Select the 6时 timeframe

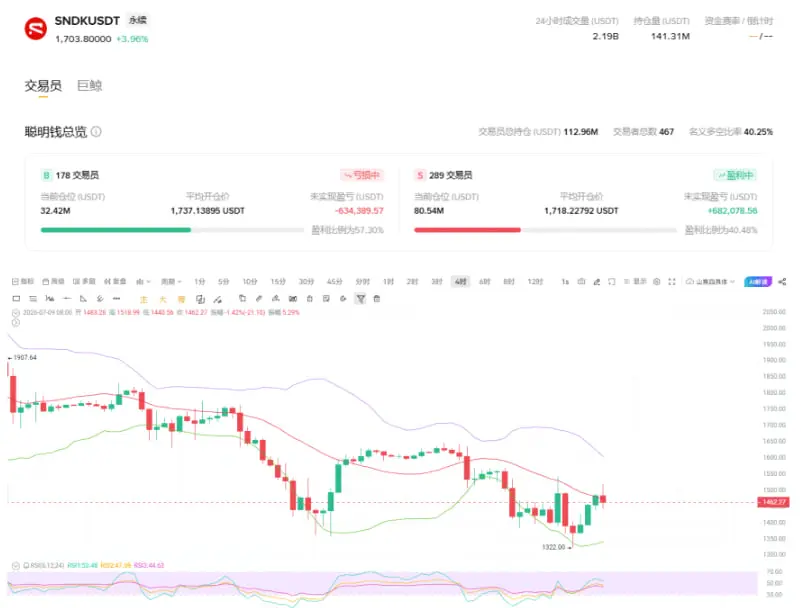point(485,282)
